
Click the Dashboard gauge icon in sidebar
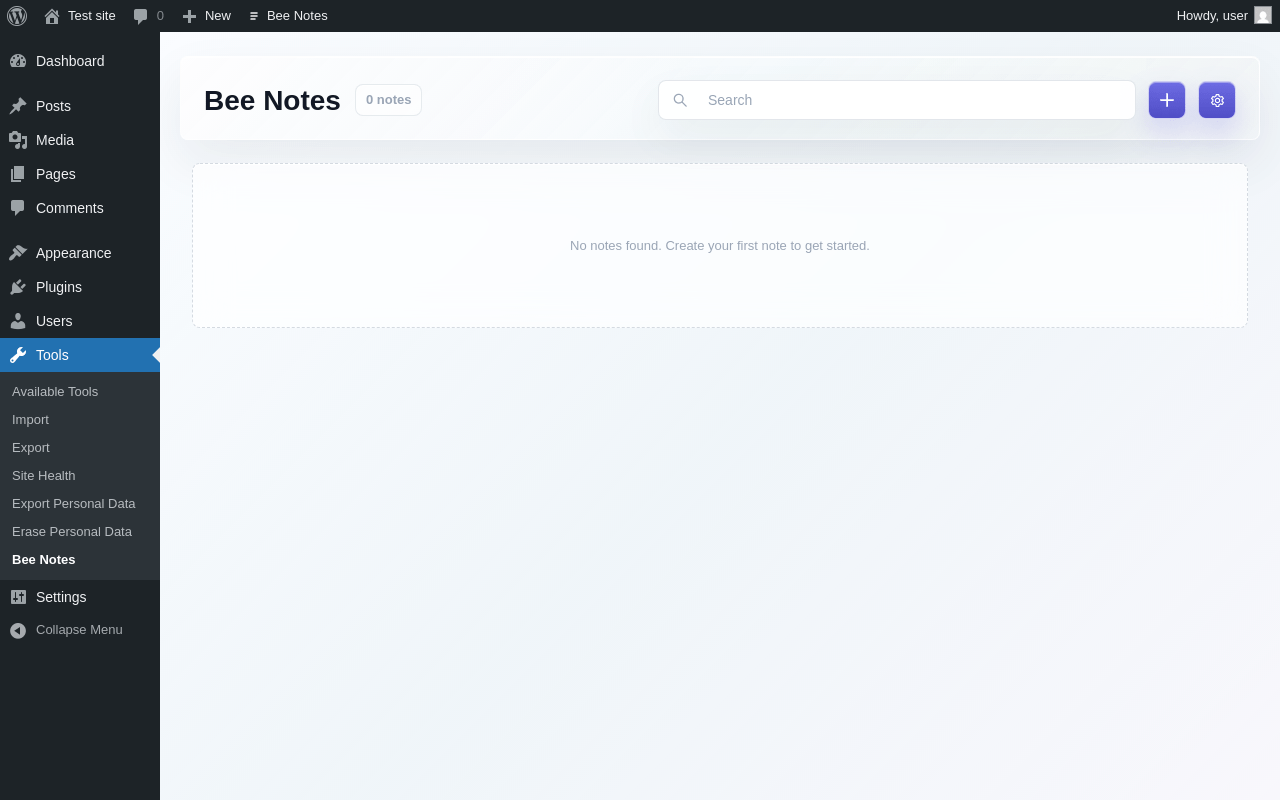pos(18,61)
